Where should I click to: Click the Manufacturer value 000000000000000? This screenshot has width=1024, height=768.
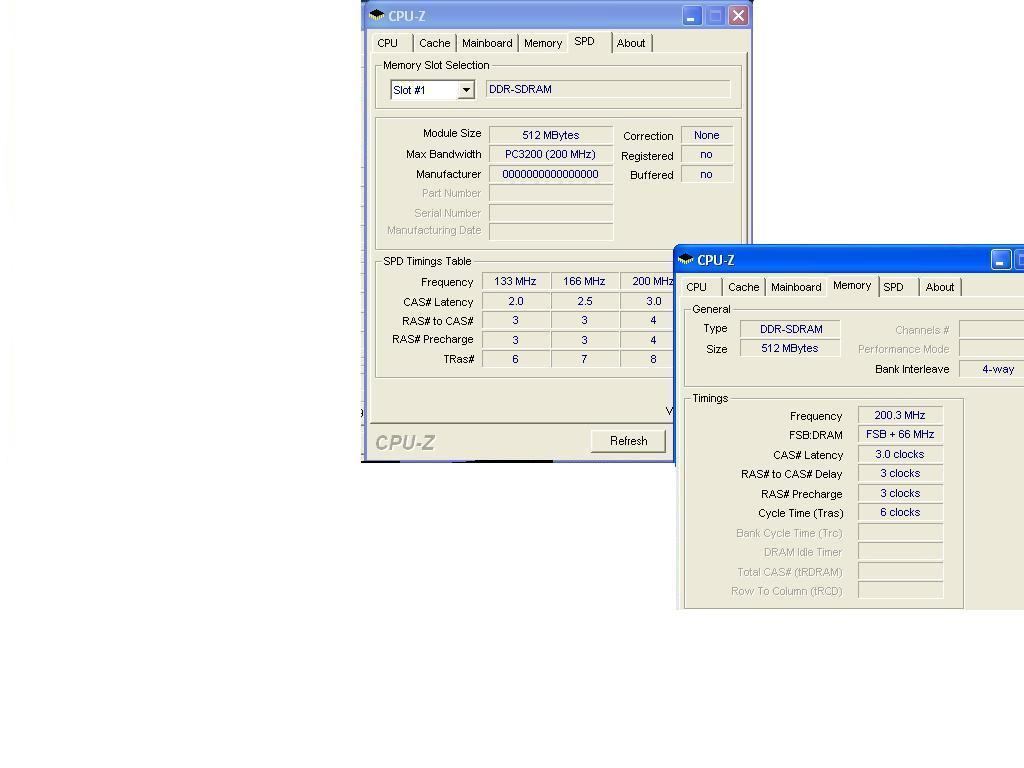[551, 174]
